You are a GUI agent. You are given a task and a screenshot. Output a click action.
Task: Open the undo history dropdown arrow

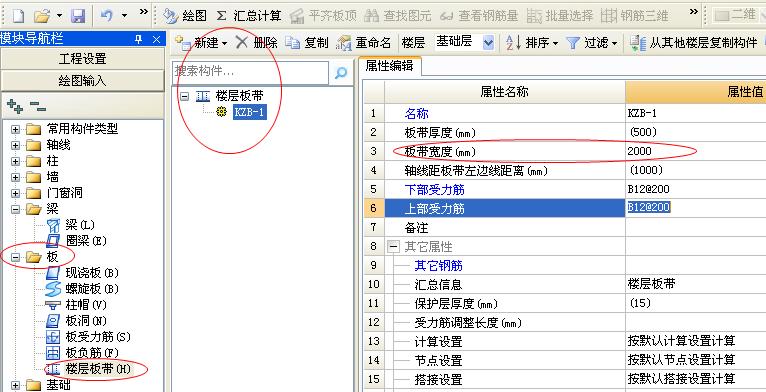(x=125, y=16)
